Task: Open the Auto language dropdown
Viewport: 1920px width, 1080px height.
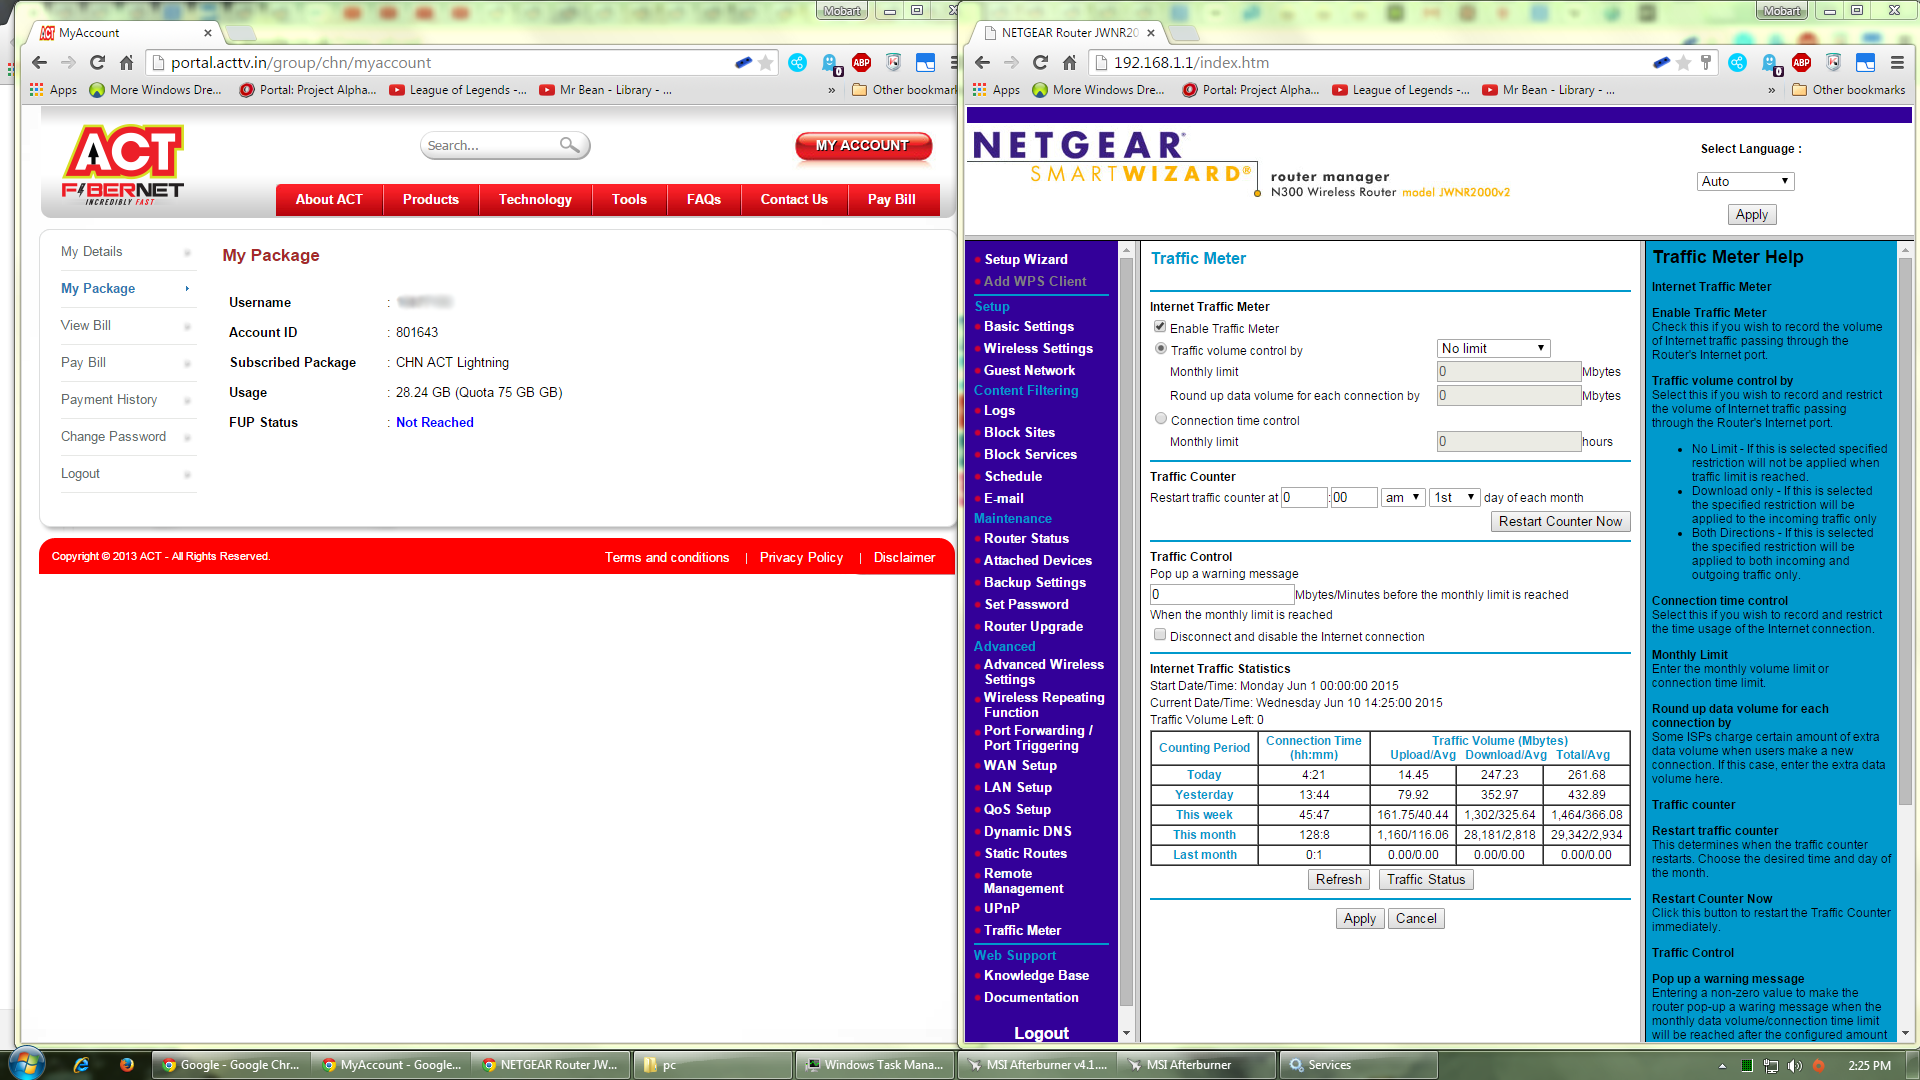Action: coord(1745,181)
